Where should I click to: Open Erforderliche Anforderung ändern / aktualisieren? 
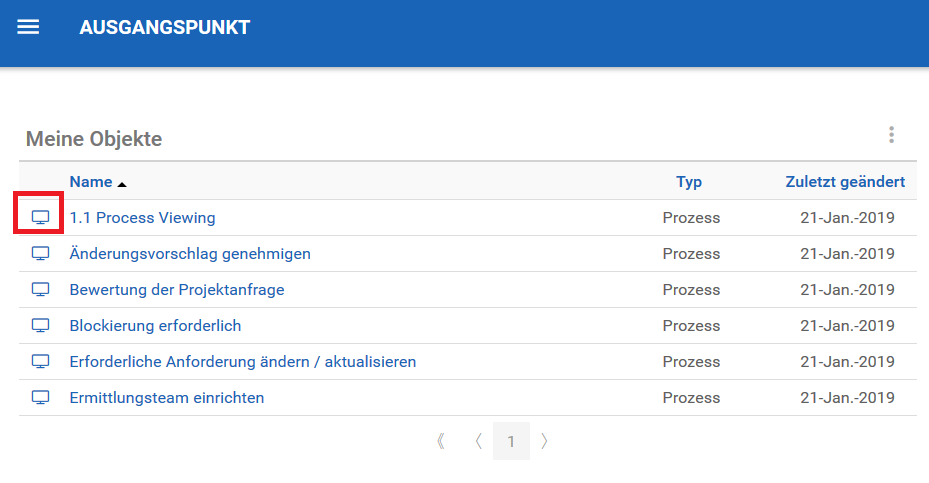point(243,362)
